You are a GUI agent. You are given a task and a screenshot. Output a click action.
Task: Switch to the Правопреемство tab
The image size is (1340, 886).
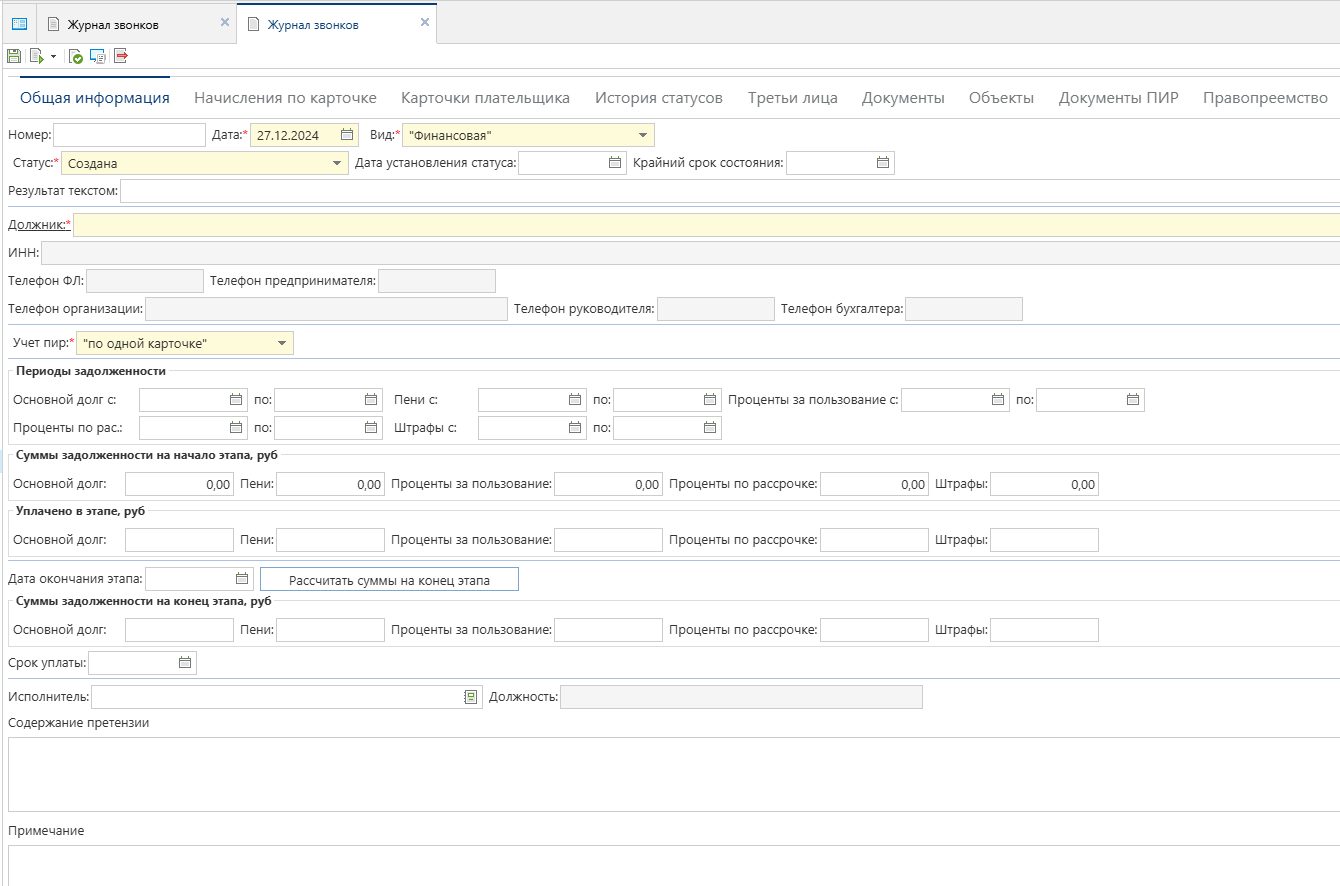pos(1265,98)
